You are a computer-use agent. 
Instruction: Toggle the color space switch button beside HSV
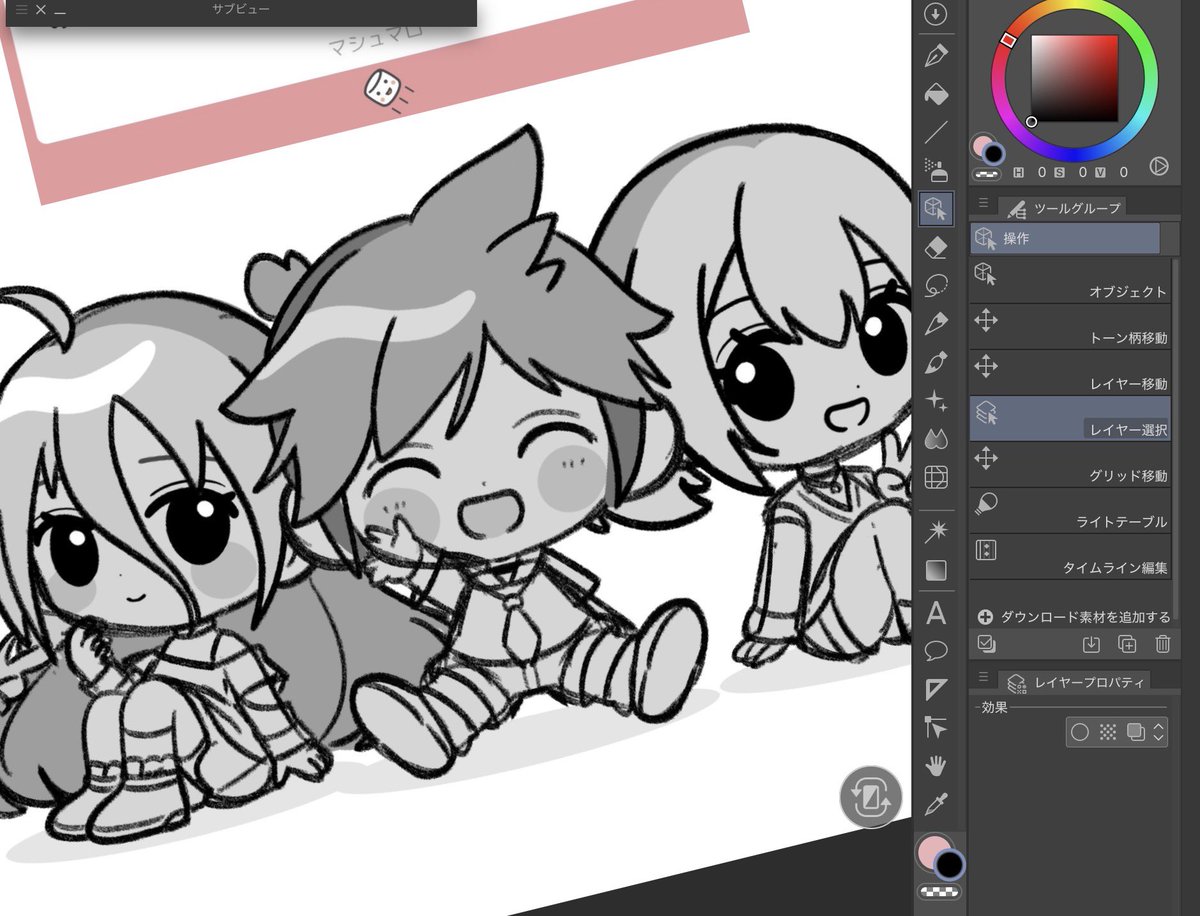pos(1159,167)
